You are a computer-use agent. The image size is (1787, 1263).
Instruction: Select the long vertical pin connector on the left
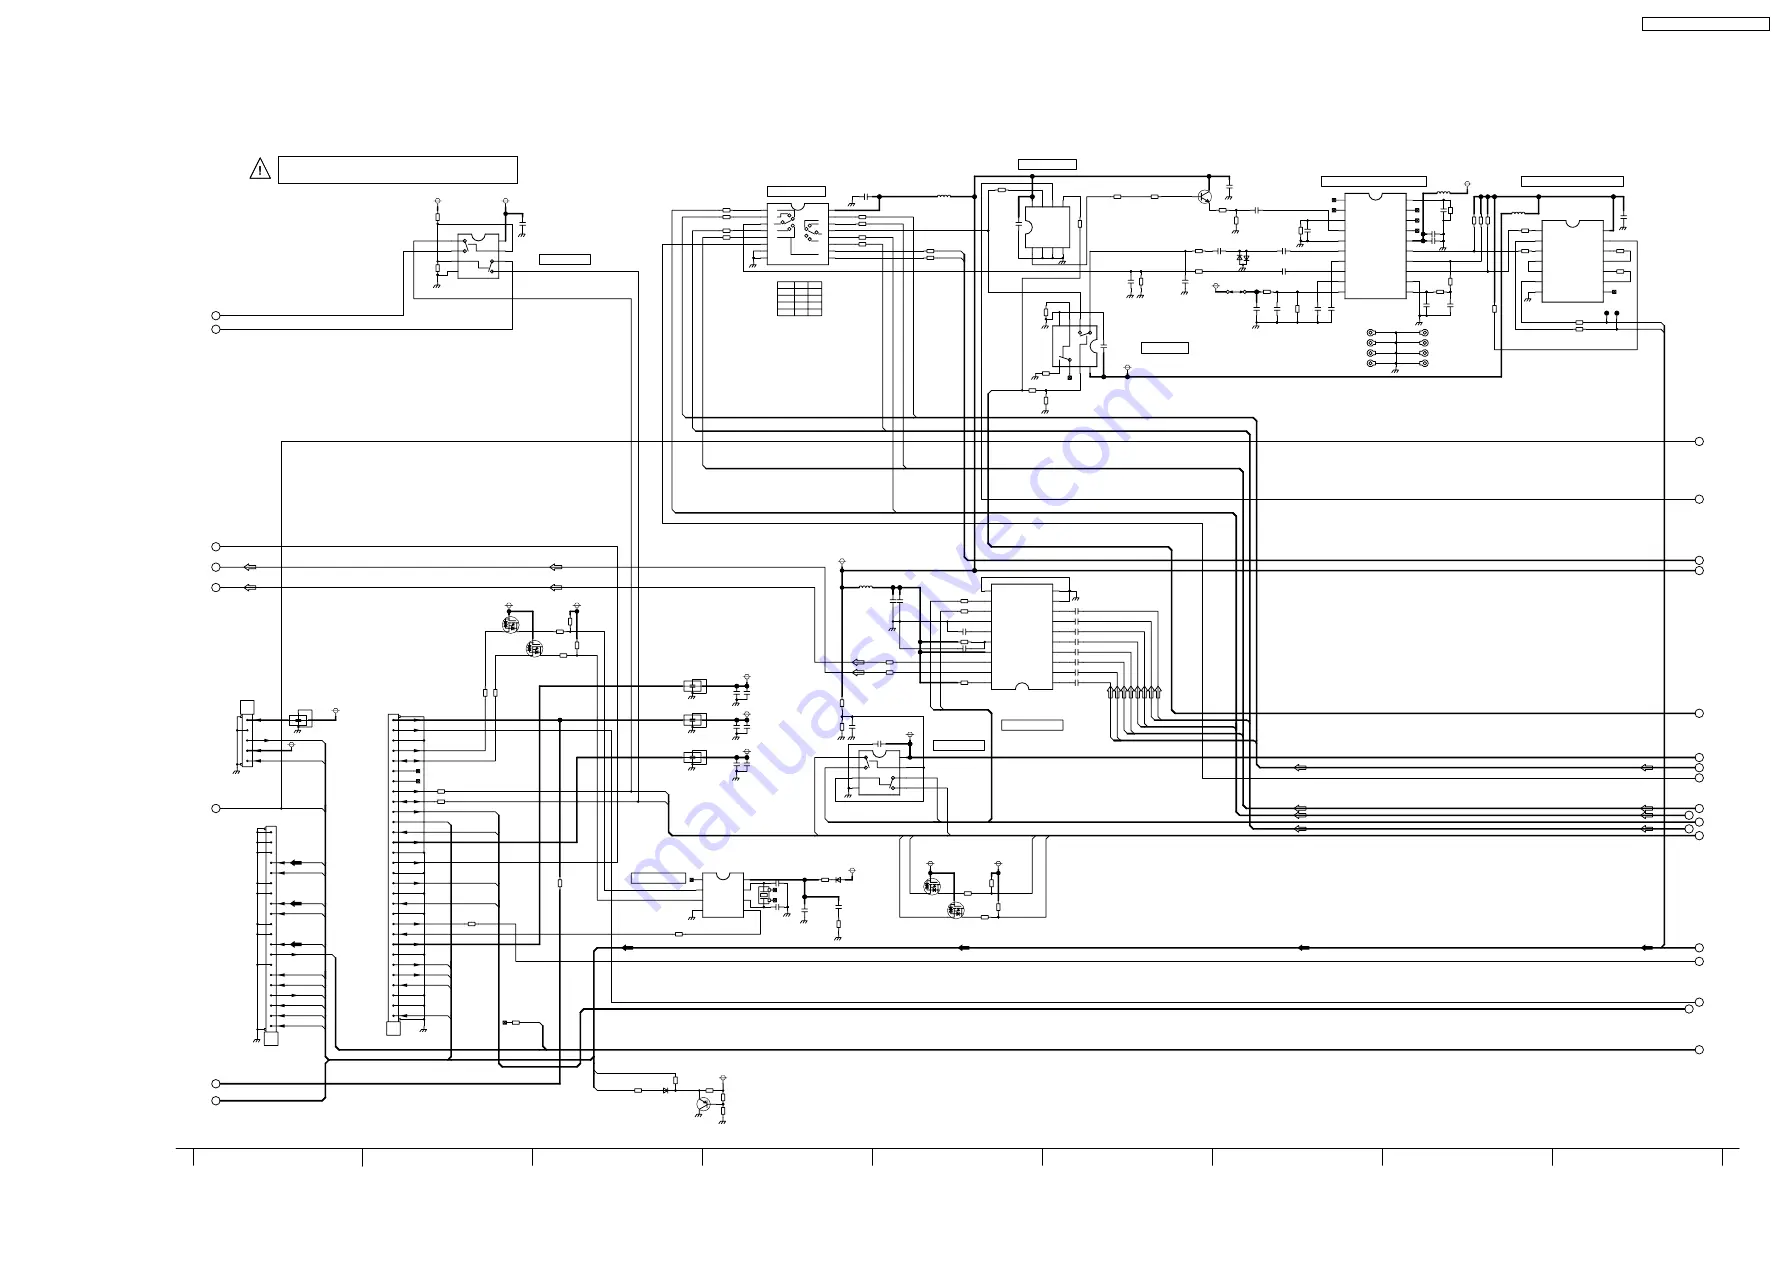point(270,930)
